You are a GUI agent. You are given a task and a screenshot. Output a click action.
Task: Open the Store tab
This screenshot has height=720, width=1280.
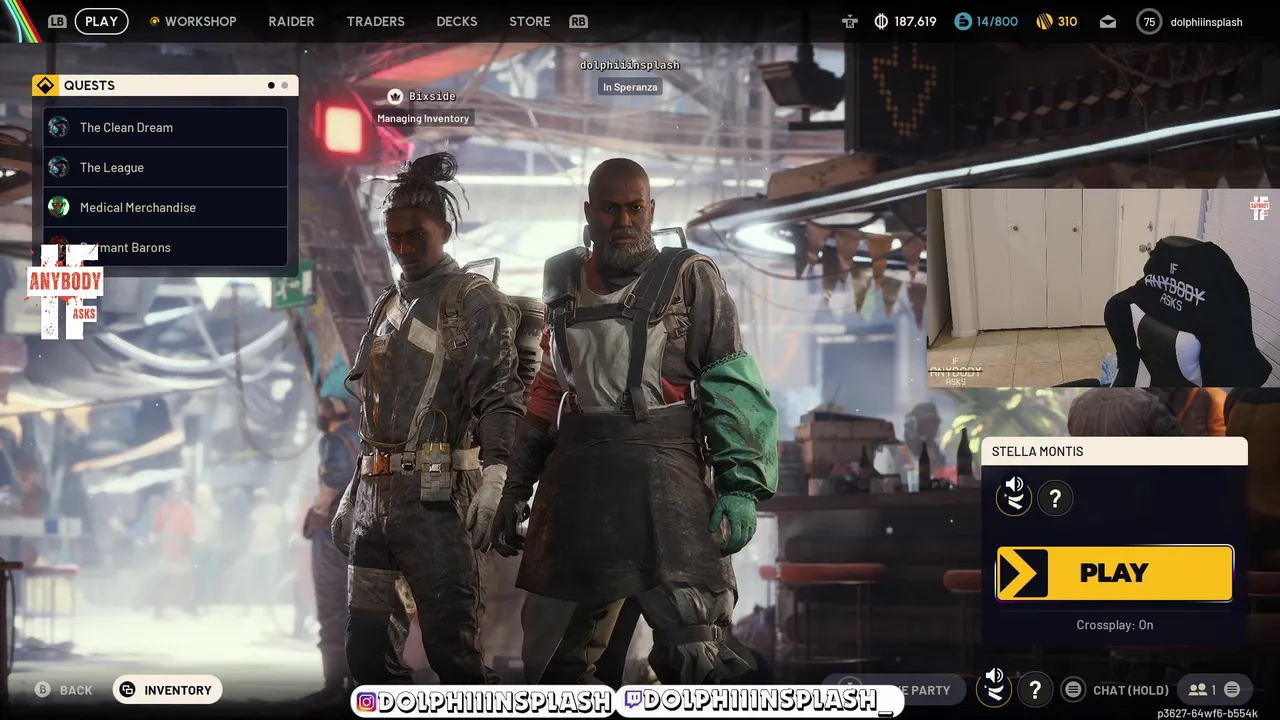click(x=529, y=21)
